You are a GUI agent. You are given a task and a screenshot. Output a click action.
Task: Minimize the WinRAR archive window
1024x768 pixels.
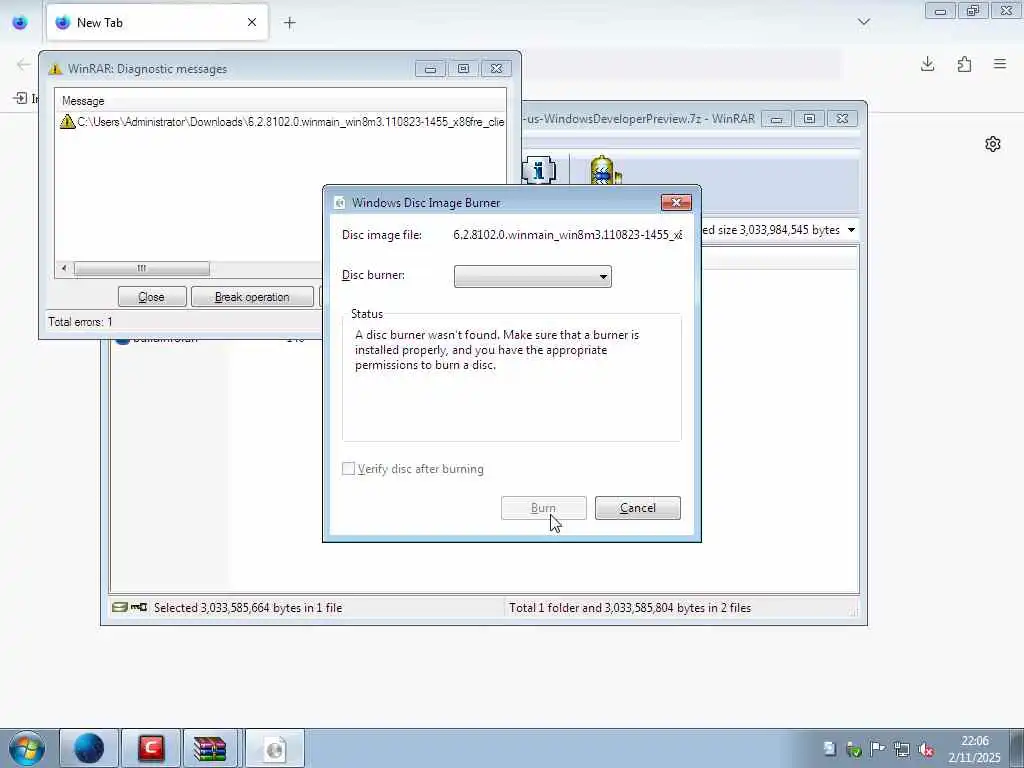click(x=776, y=119)
